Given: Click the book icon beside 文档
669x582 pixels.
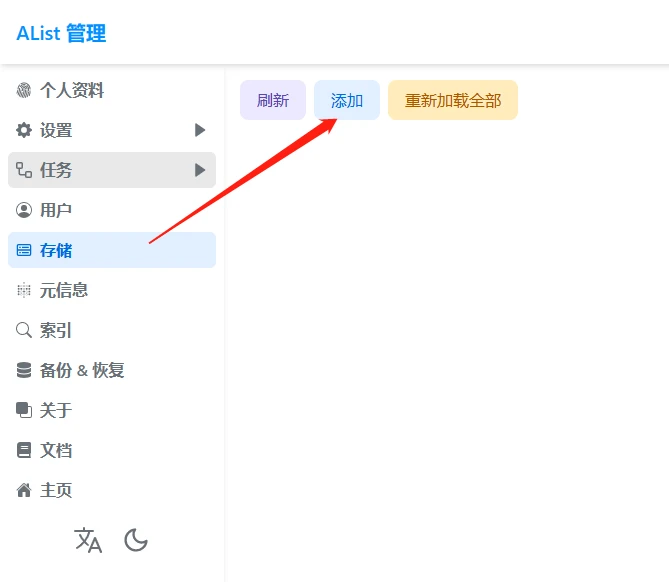Looking at the screenshot, I should pyautogui.click(x=24, y=450).
